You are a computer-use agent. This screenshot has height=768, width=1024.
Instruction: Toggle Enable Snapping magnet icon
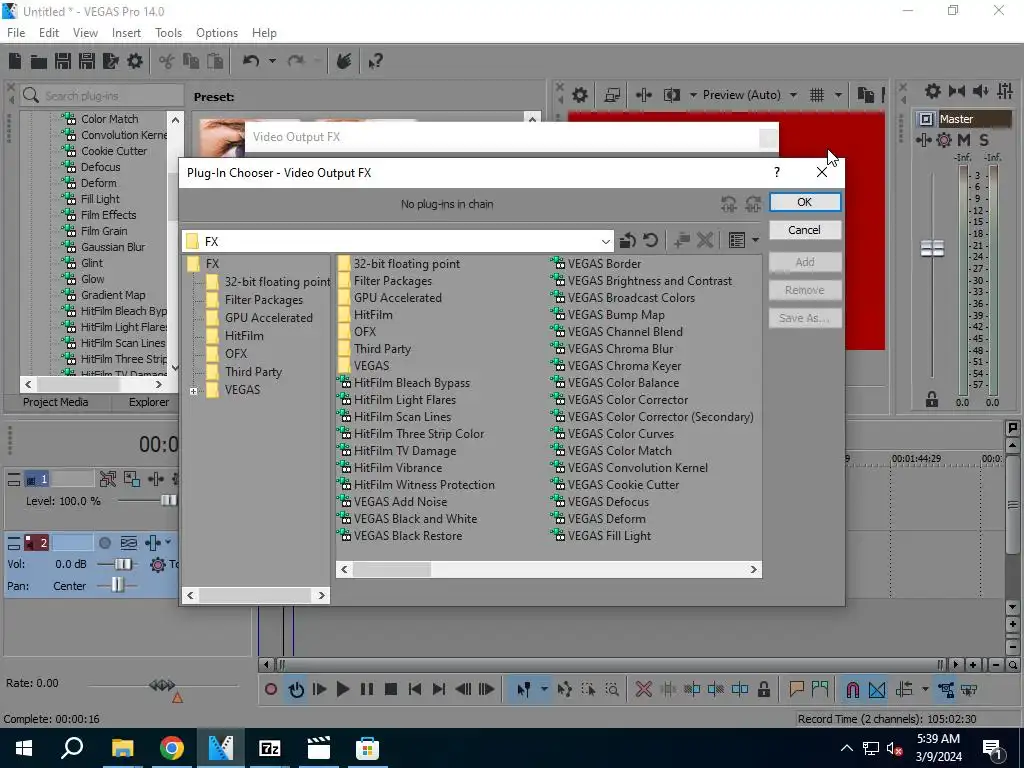click(852, 689)
